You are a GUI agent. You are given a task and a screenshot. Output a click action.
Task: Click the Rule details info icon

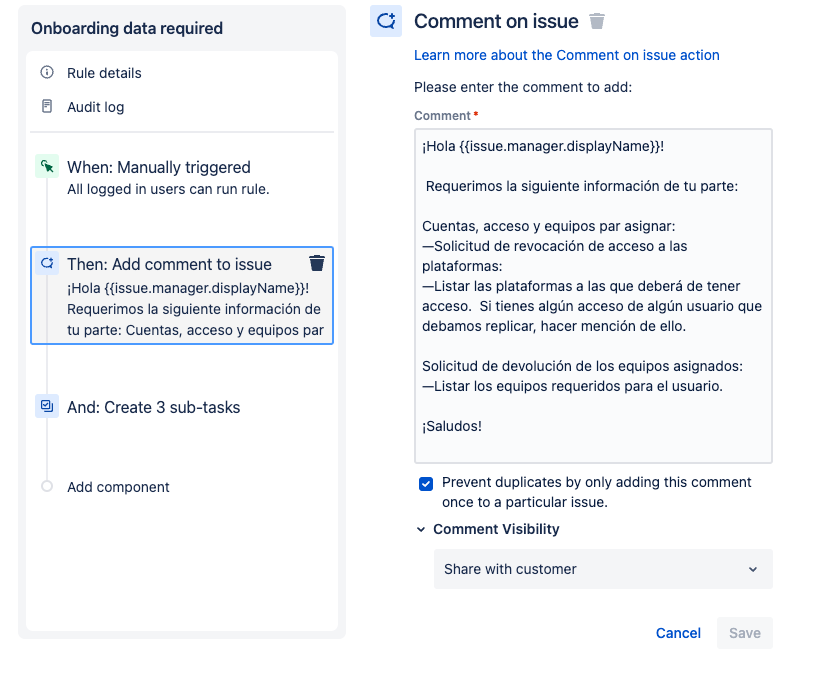pyautogui.click(x=47, y=72)
